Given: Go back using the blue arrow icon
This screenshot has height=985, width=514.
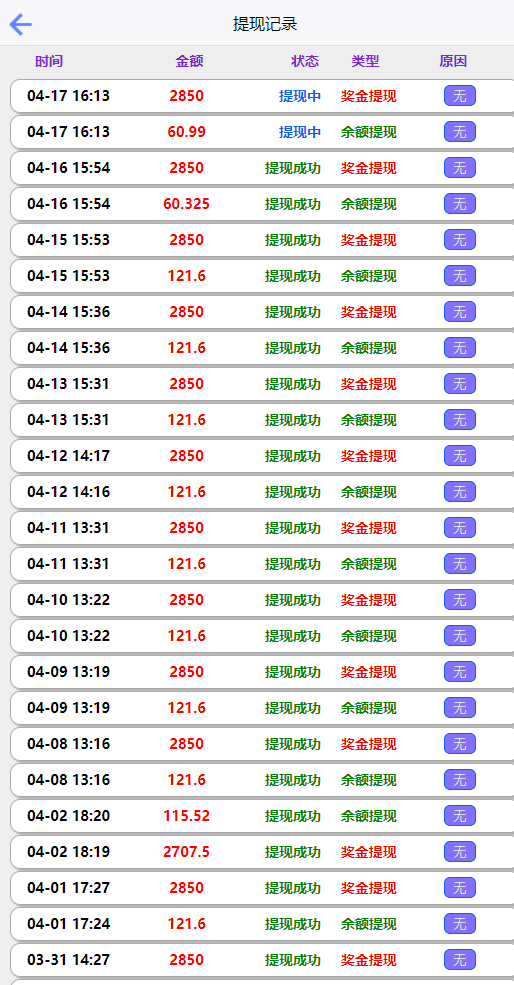Looking at the screenshot, I should [x=20, y=24].
